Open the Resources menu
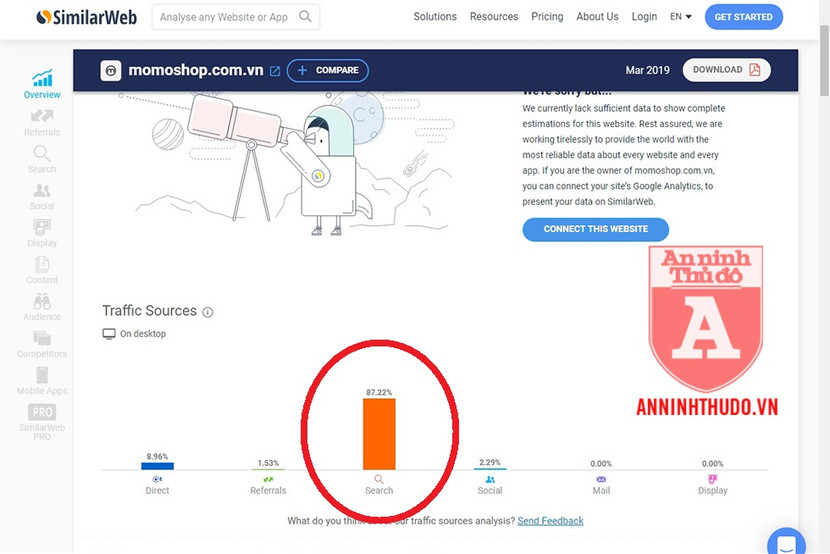This screenshot has height=554, width=830. 494,17
